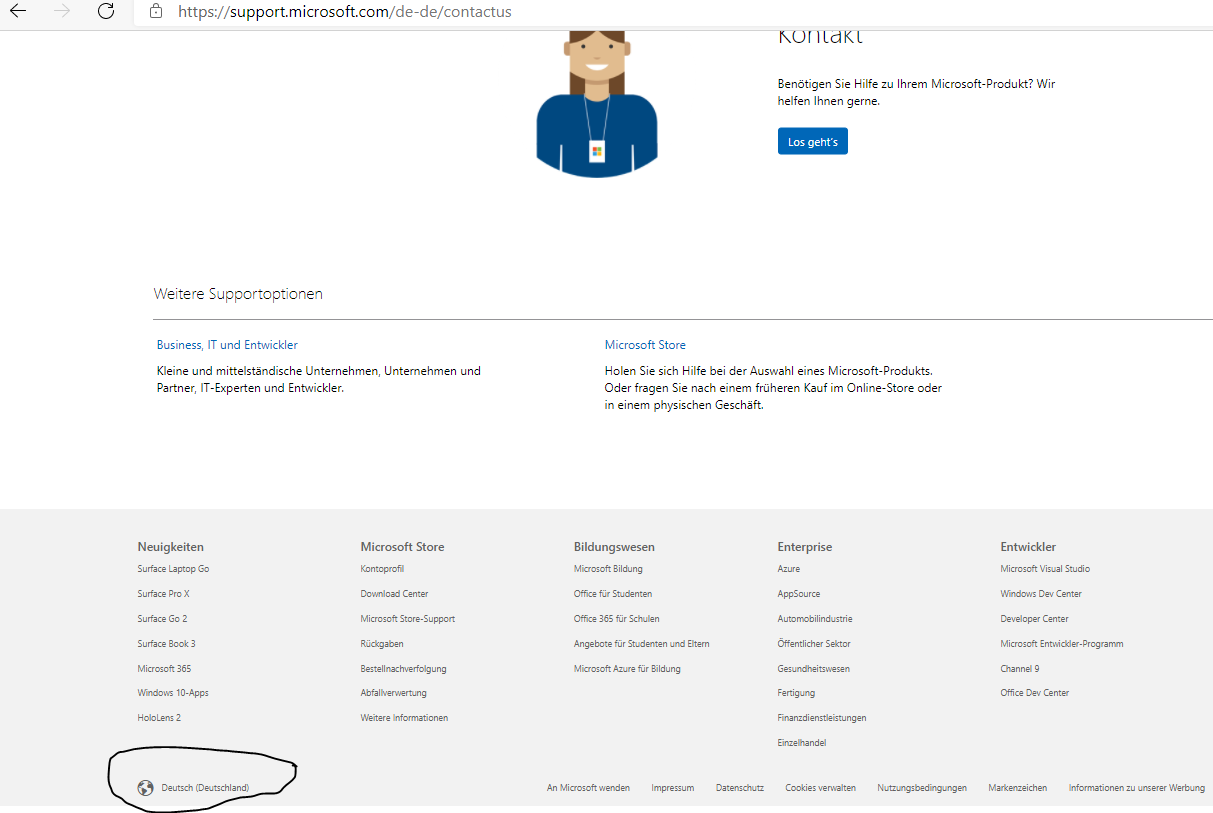The image size is (1213, 813).
Task: View site security lock info
Action: point(155,12)
